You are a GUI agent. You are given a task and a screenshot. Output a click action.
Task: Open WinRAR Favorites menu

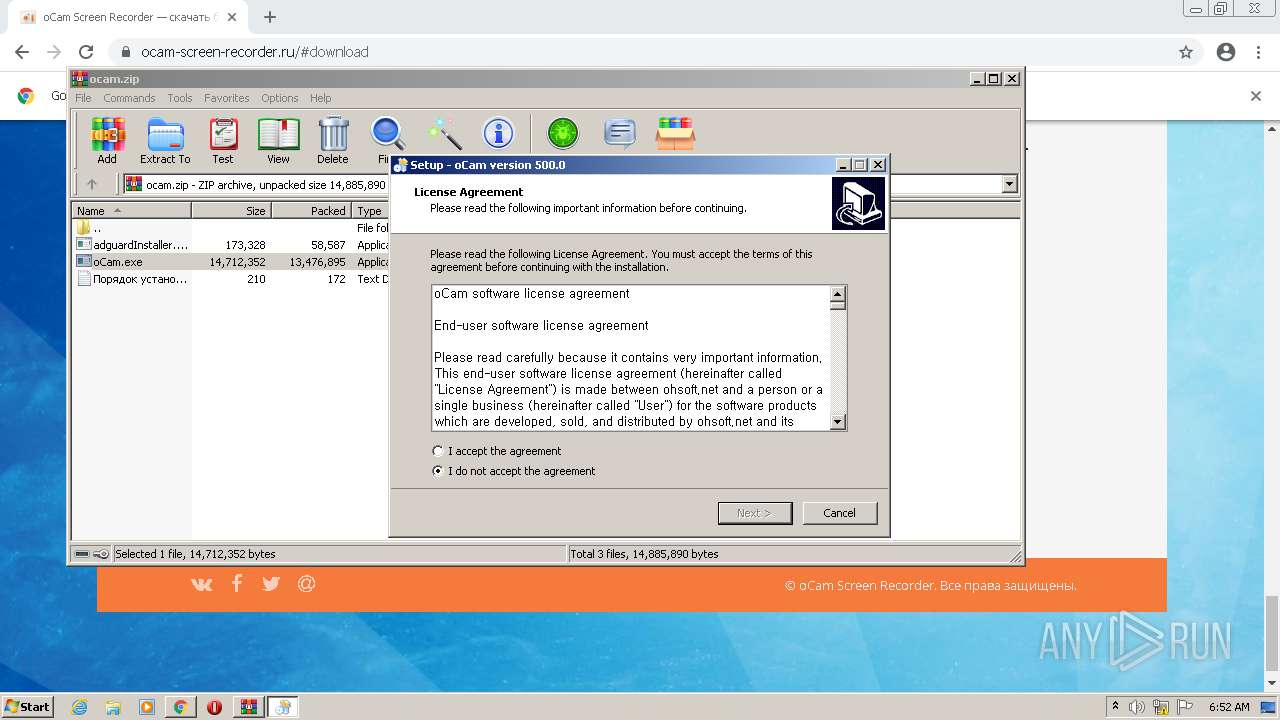click(x=227, y=98)
